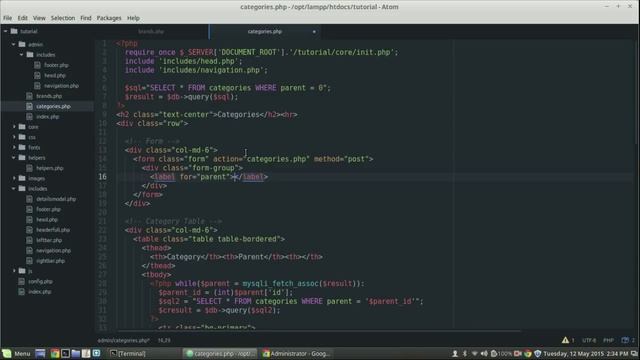
Task: Open helpers.php in the helpers folder
Action: point(50,168)
